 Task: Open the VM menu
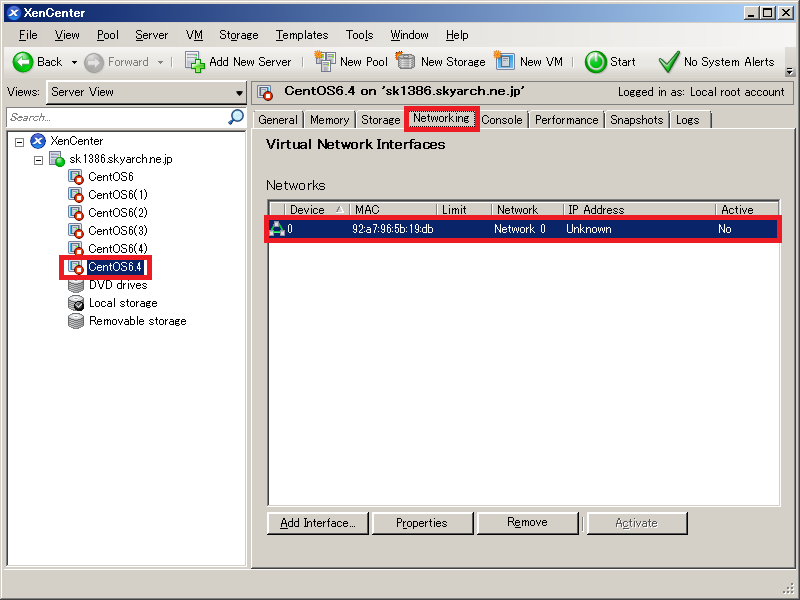point(194,35)
